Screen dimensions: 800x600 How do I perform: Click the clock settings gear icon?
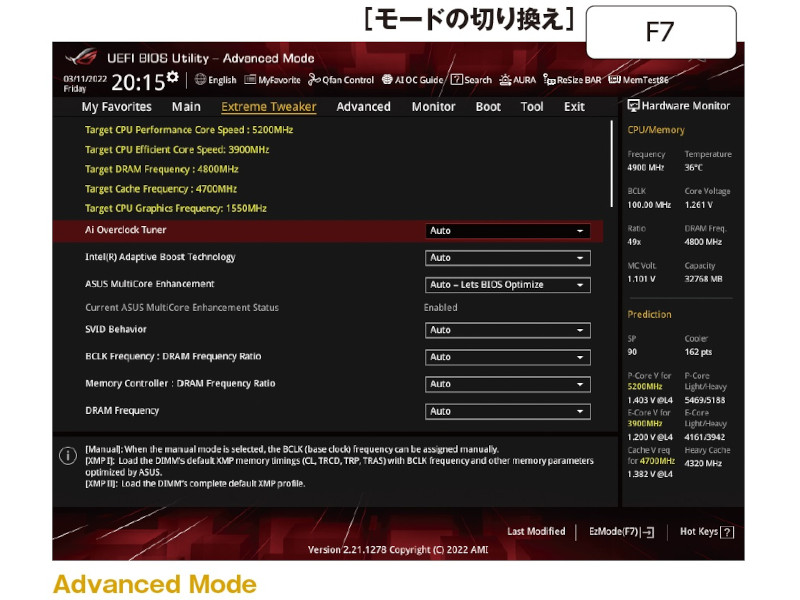click(173, 77)
